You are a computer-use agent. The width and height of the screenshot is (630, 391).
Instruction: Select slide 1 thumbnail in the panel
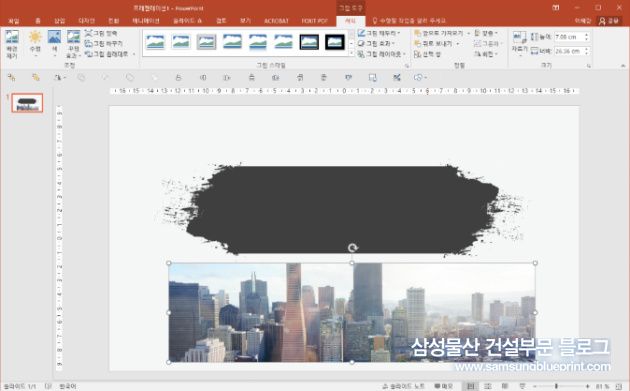tap(27, 103)
